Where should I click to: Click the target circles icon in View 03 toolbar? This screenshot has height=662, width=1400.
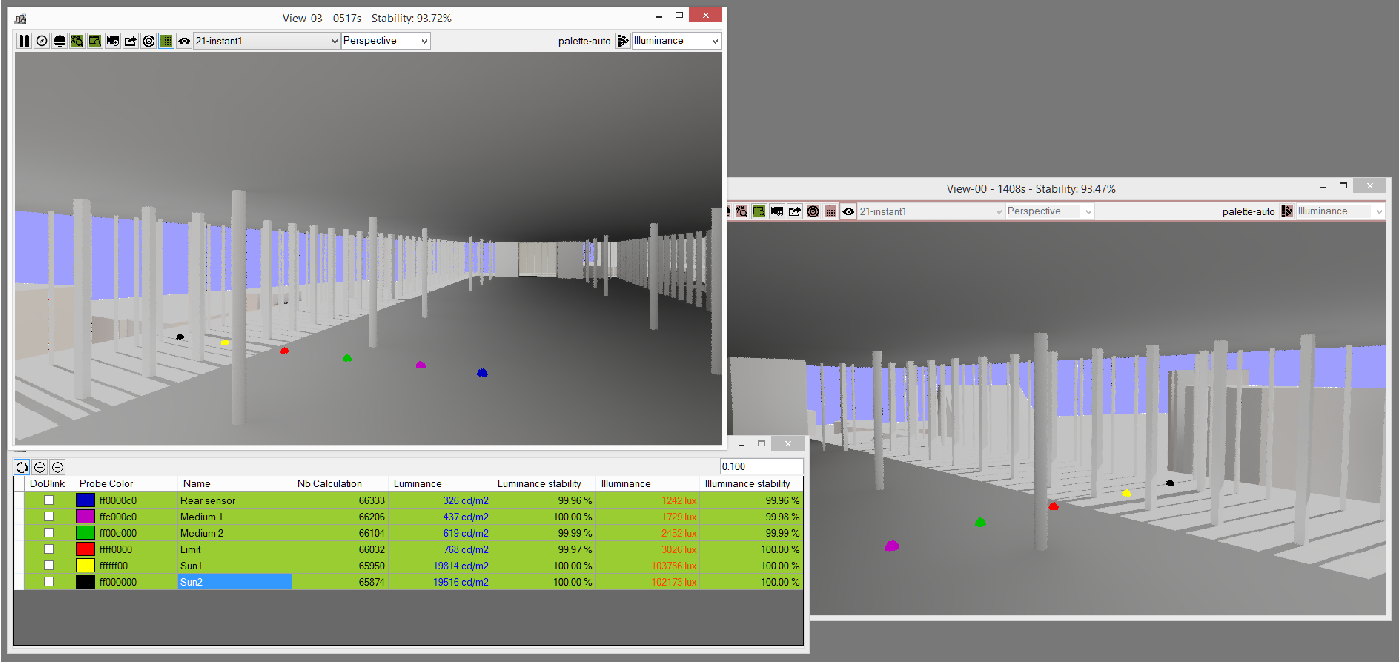pos(148,41)
